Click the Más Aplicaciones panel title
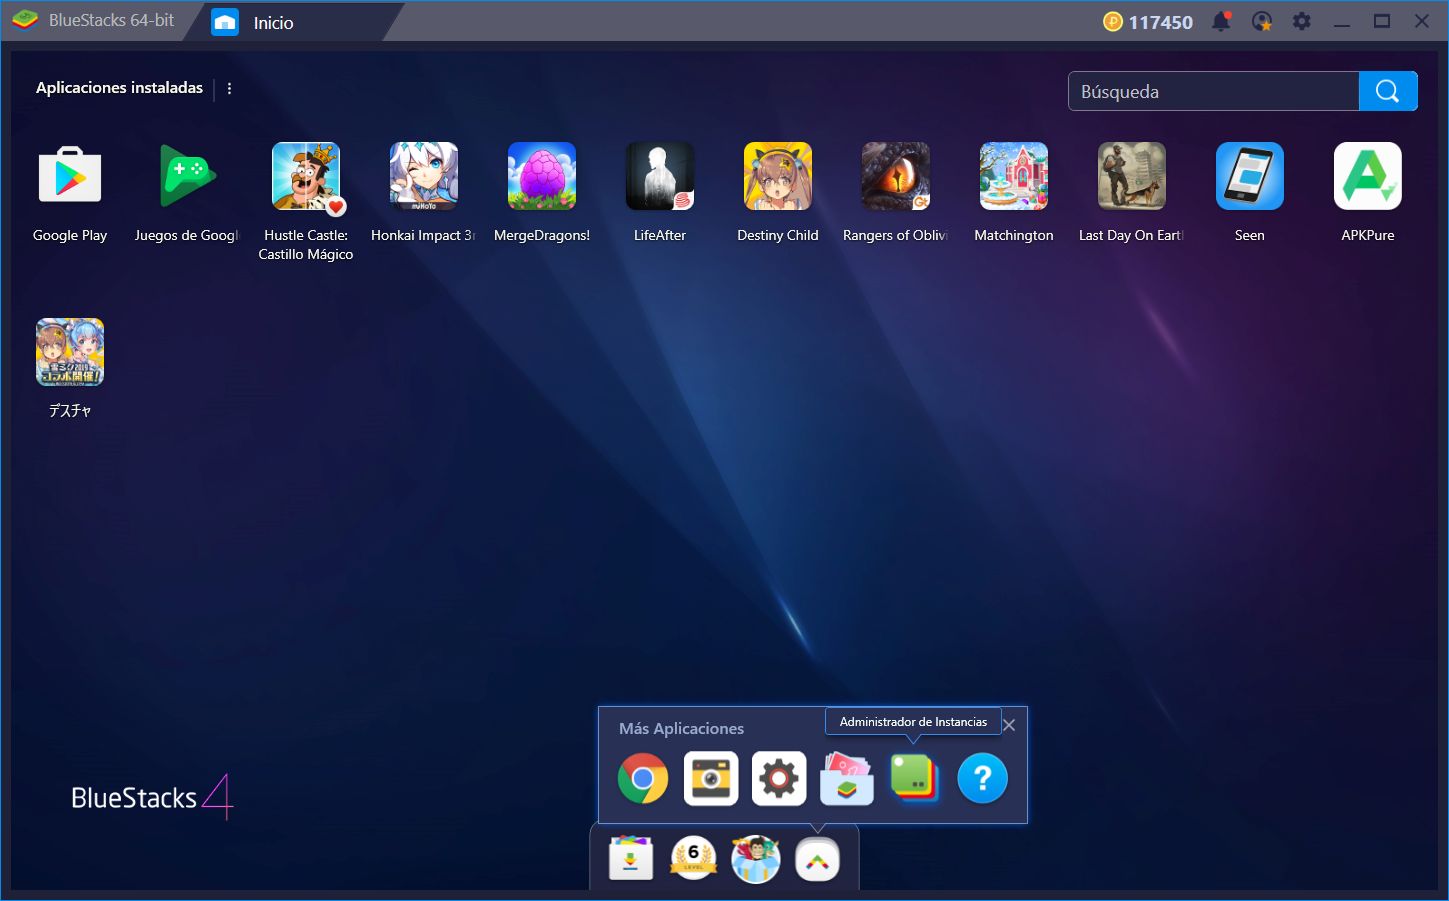The width and height of the screenshot is (1449, 901). coord(681,728)
